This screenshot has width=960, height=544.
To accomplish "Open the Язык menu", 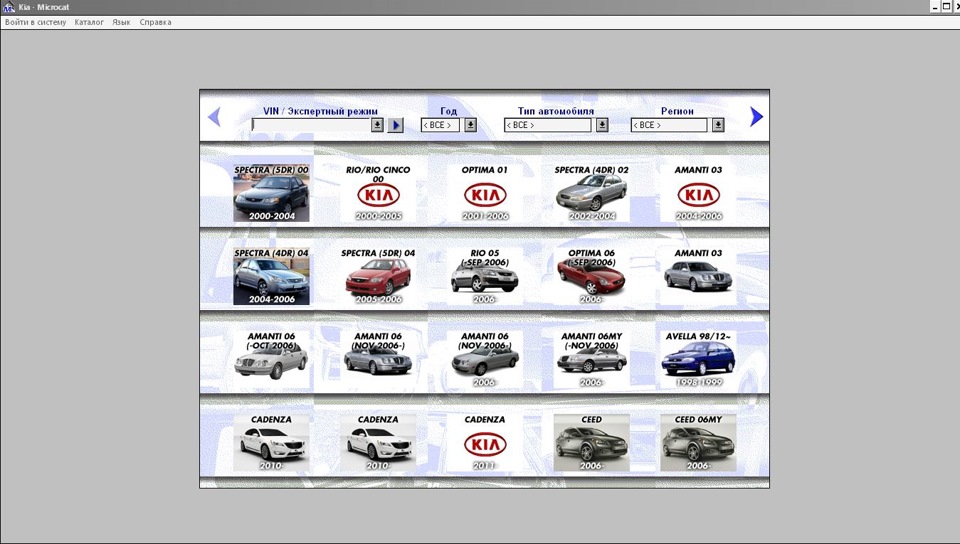I will pos(121,22).
